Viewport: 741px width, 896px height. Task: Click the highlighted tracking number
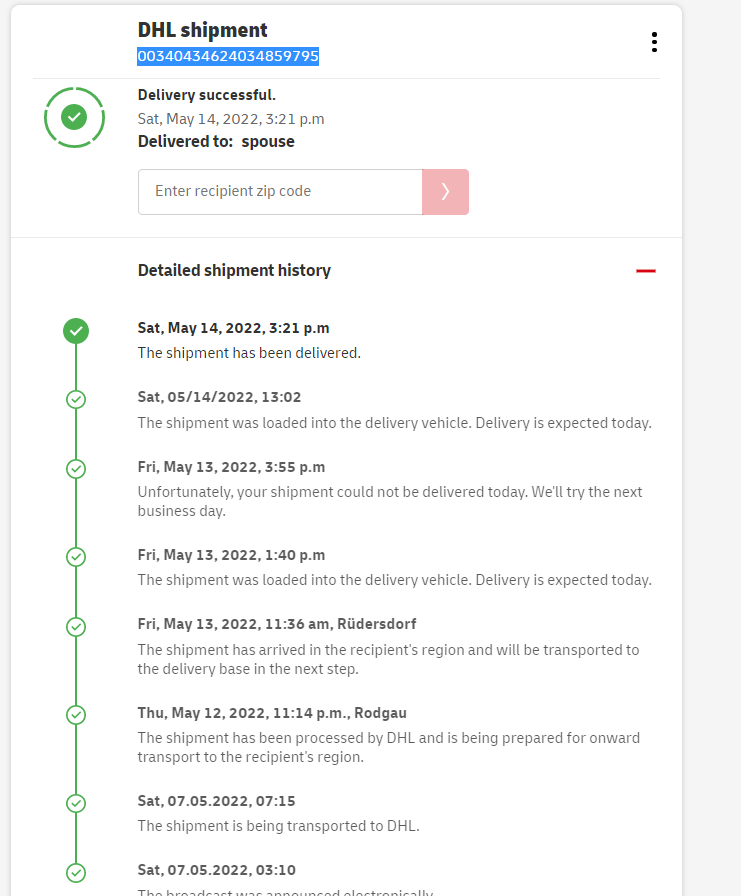pos(228,57)
